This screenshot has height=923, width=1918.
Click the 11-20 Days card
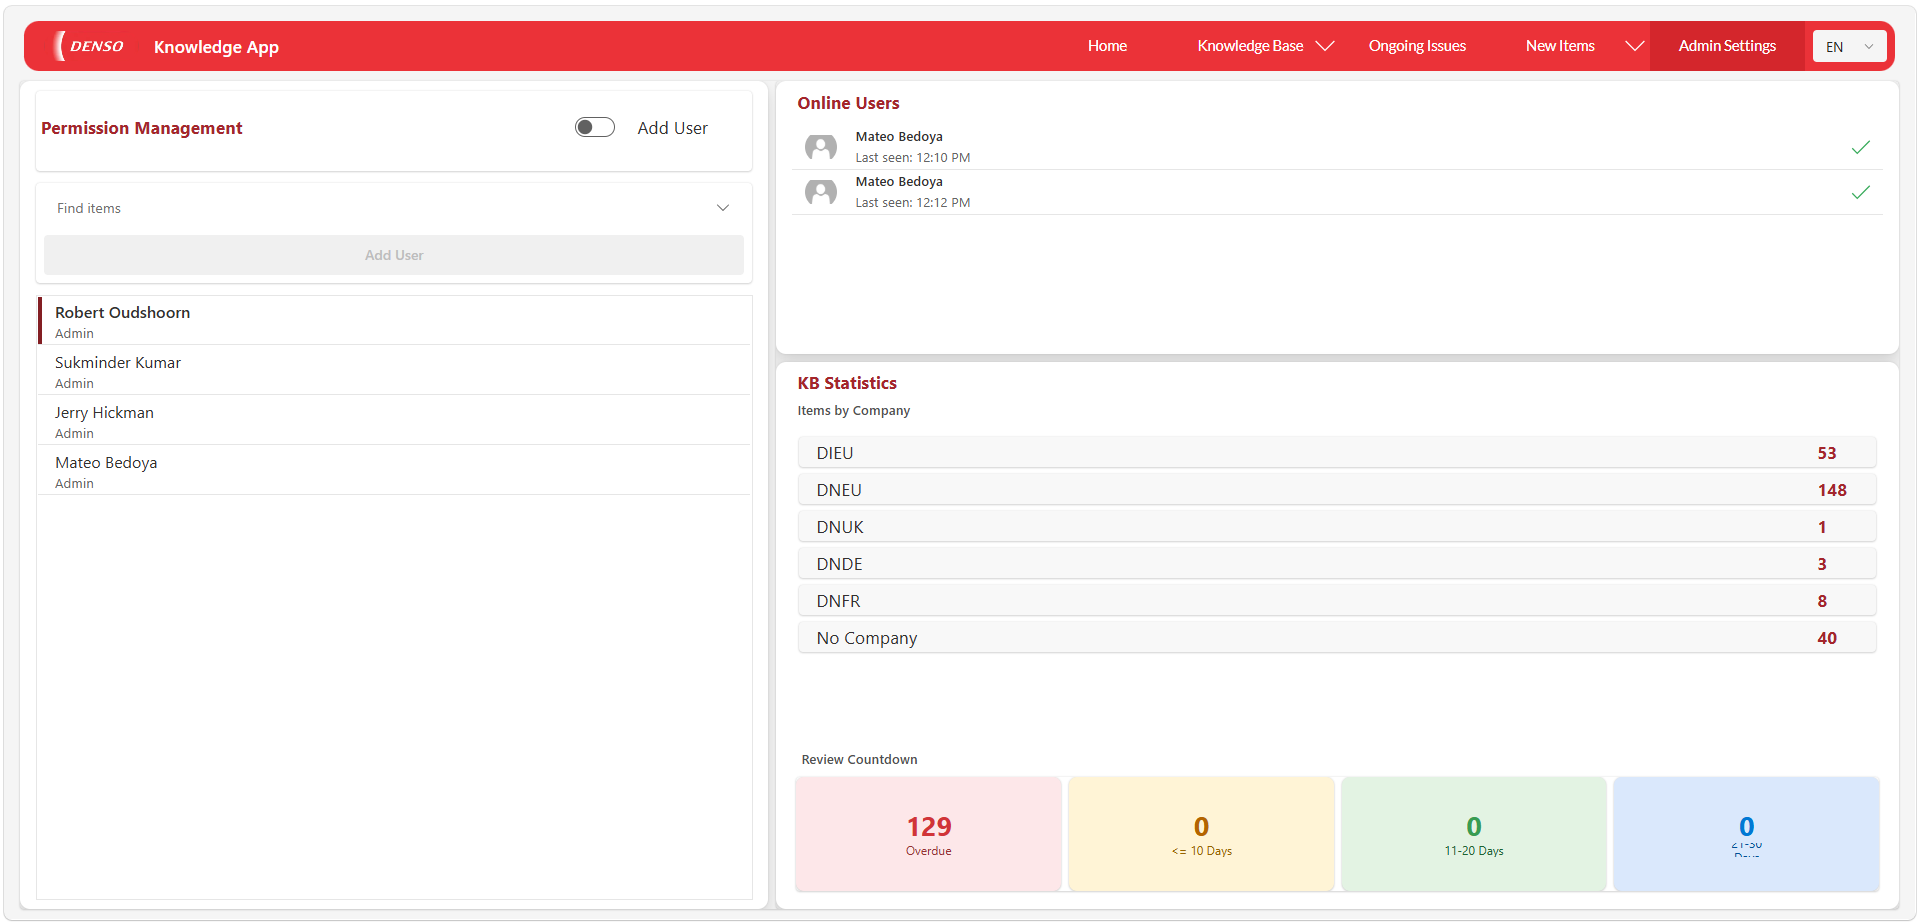(x=1474, y=834)
